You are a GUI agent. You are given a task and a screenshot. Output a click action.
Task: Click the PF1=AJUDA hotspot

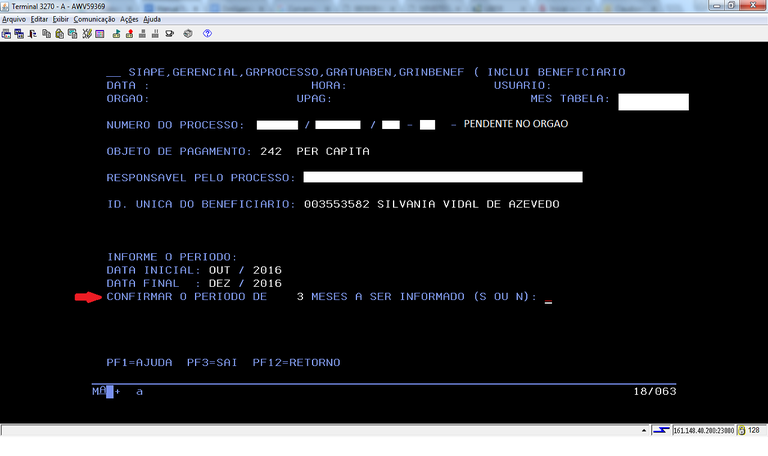[x=139, y=363]
